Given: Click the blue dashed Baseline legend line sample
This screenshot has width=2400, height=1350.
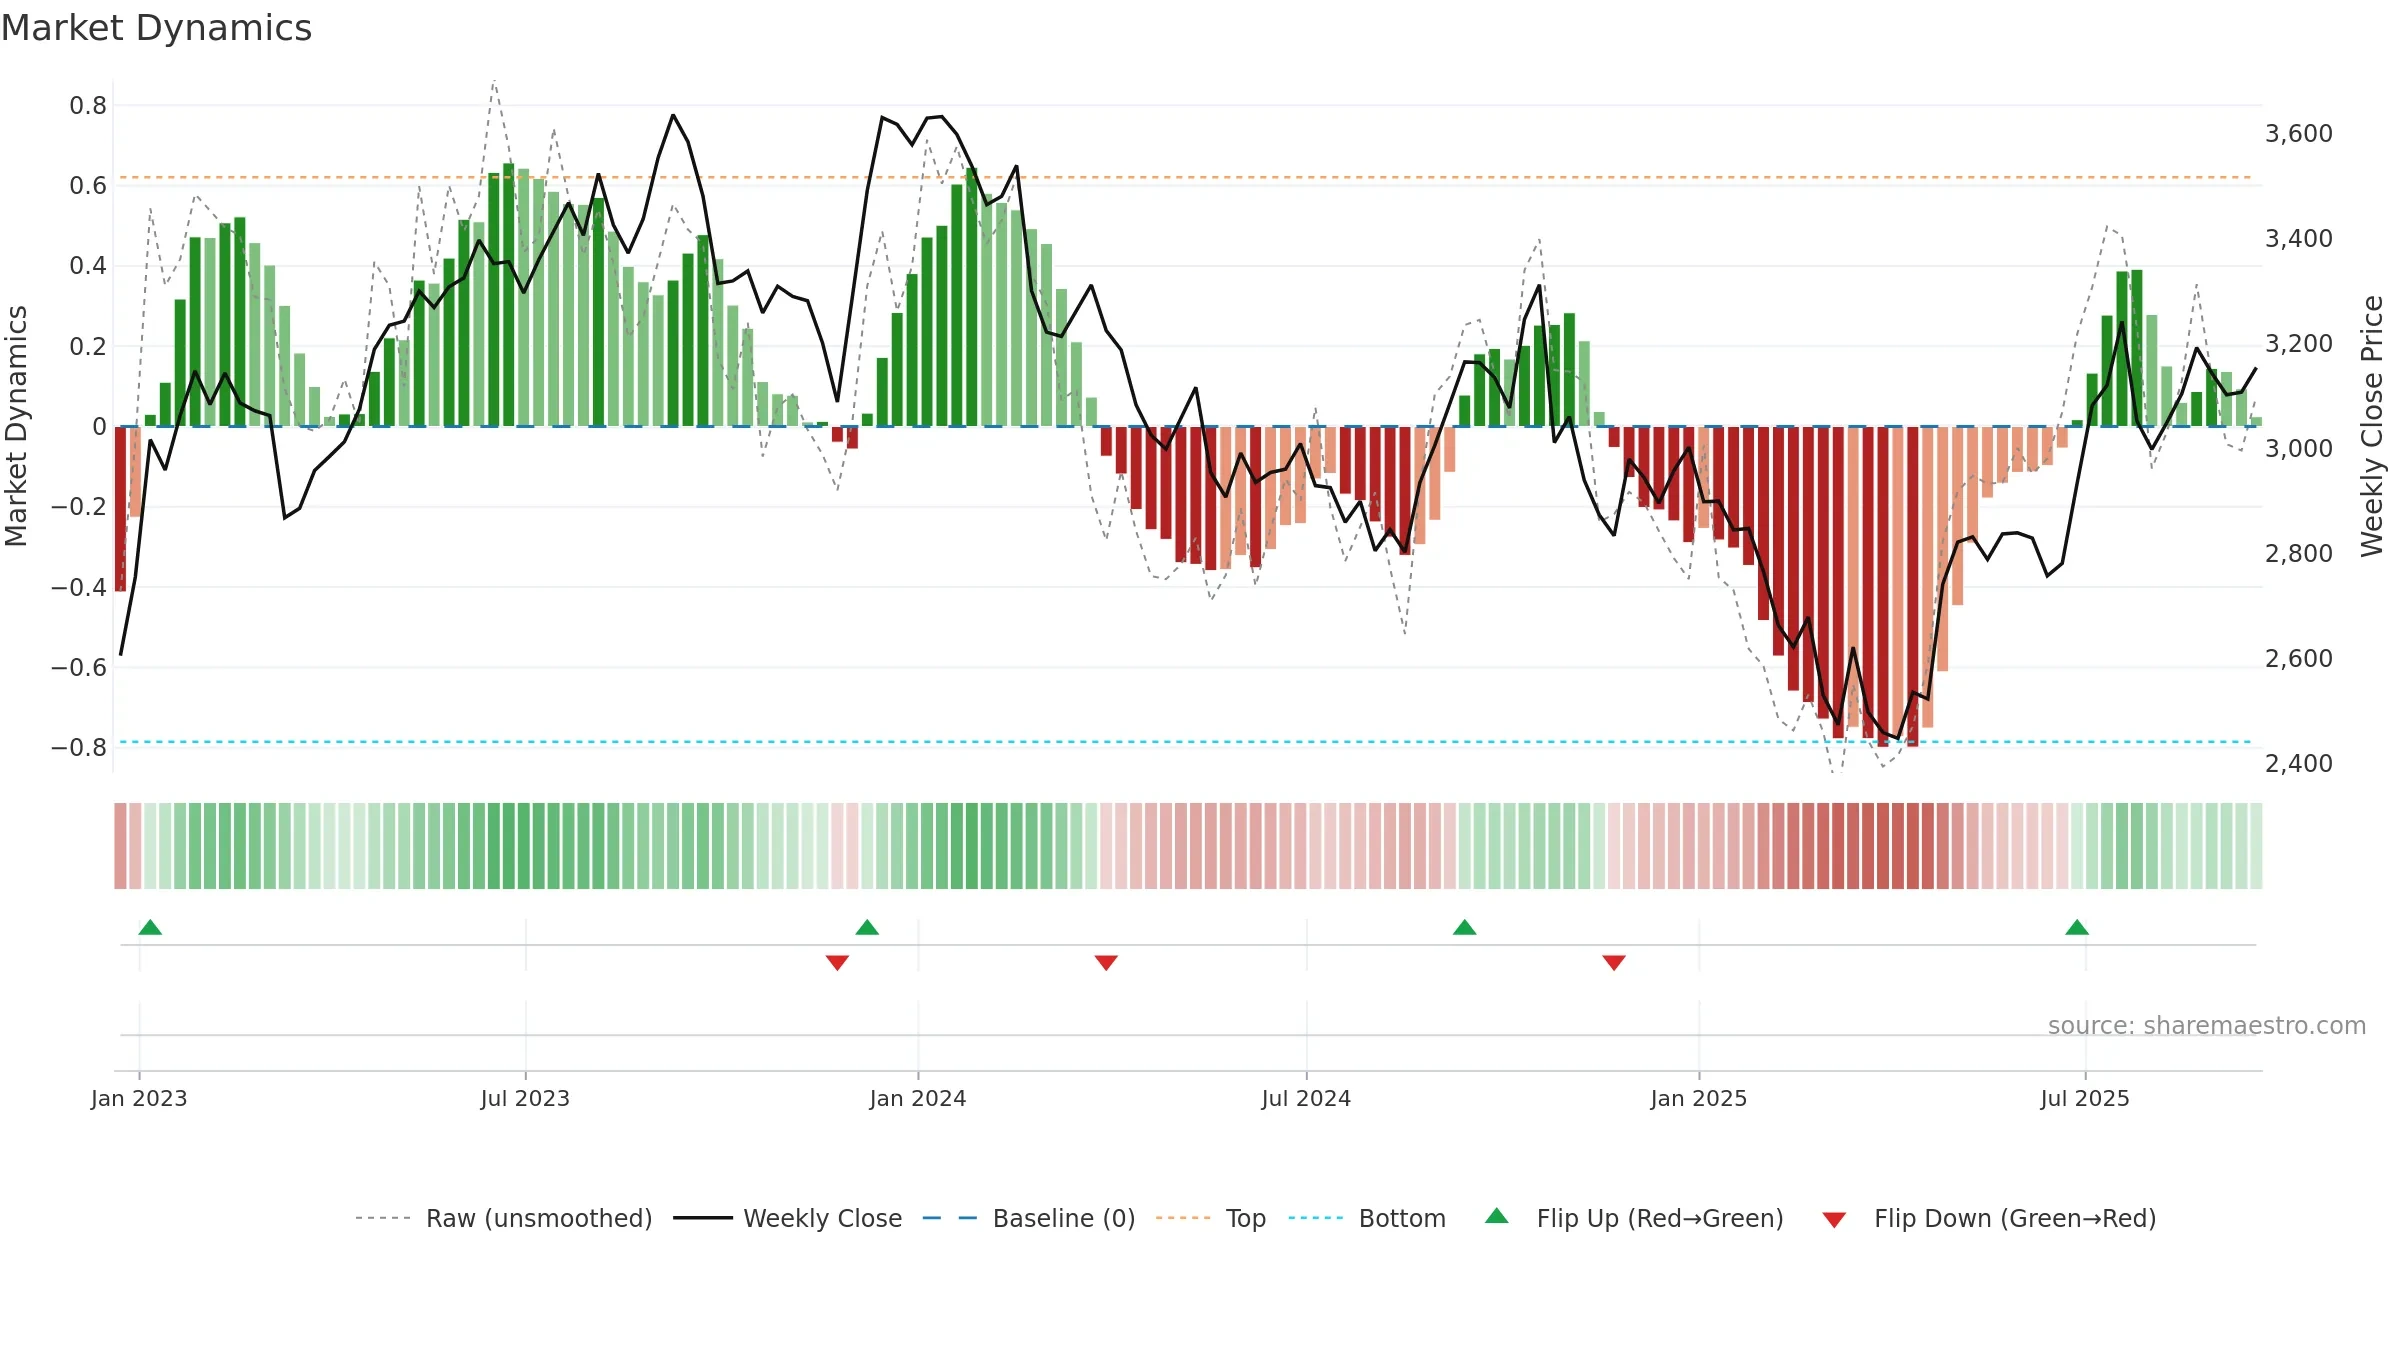Looking at the screenshot, I should (x=950, y=1218).
